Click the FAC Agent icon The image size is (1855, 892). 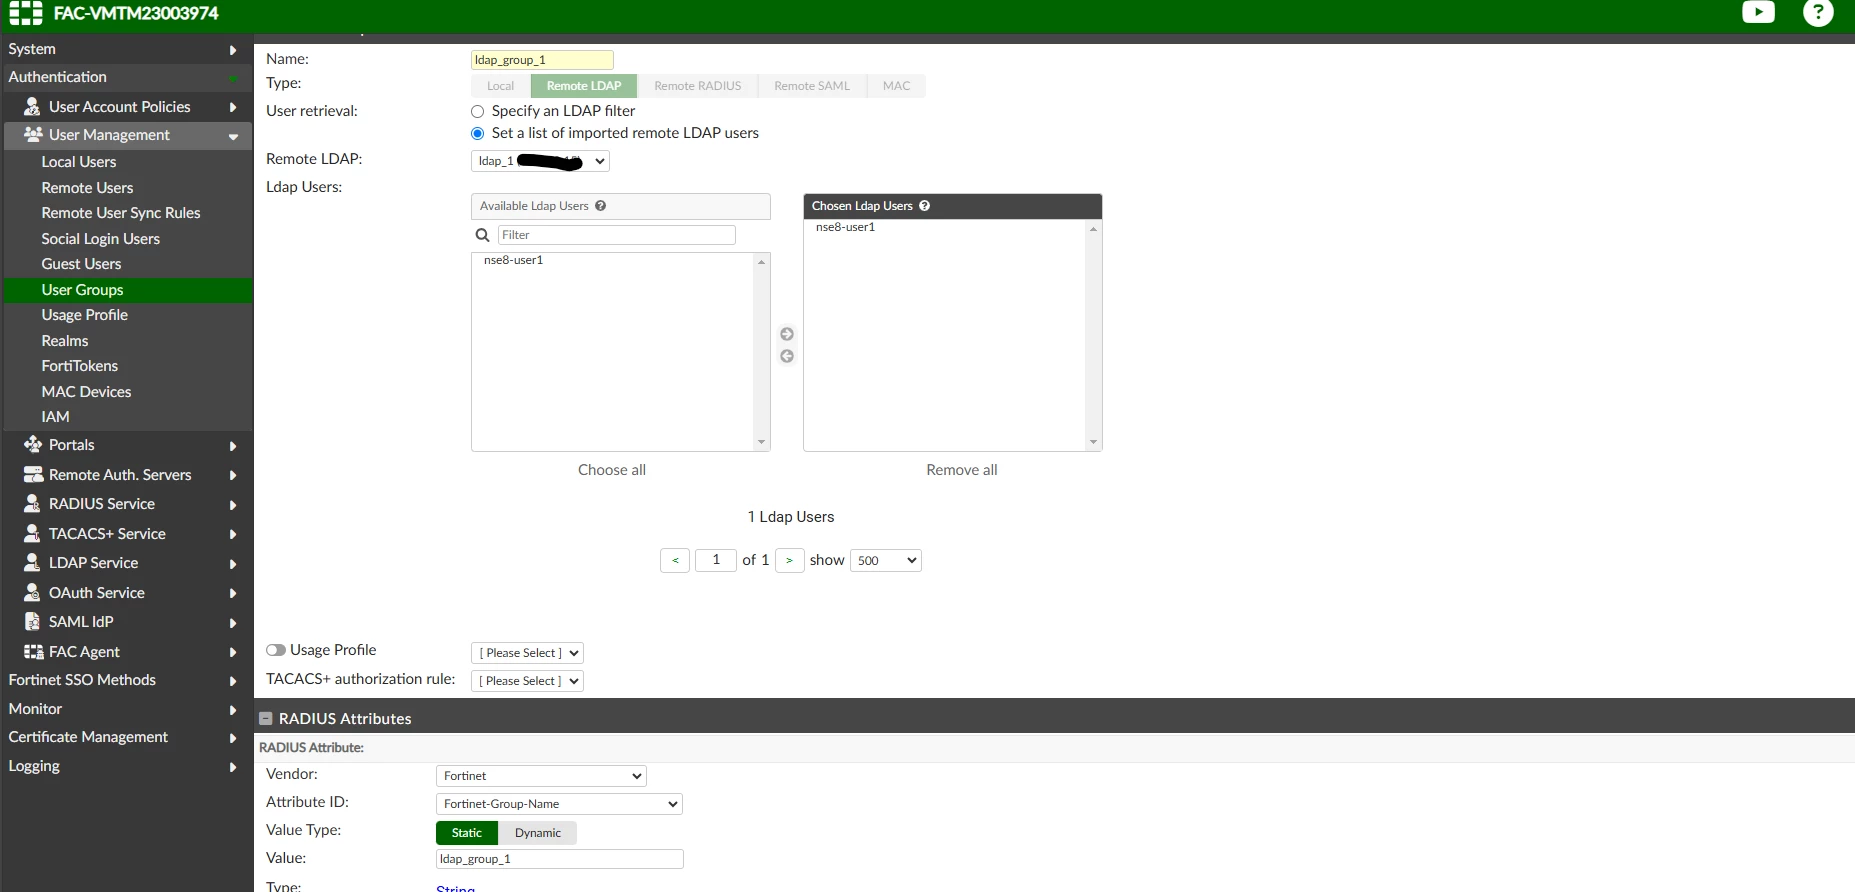[x=33, y=651]
